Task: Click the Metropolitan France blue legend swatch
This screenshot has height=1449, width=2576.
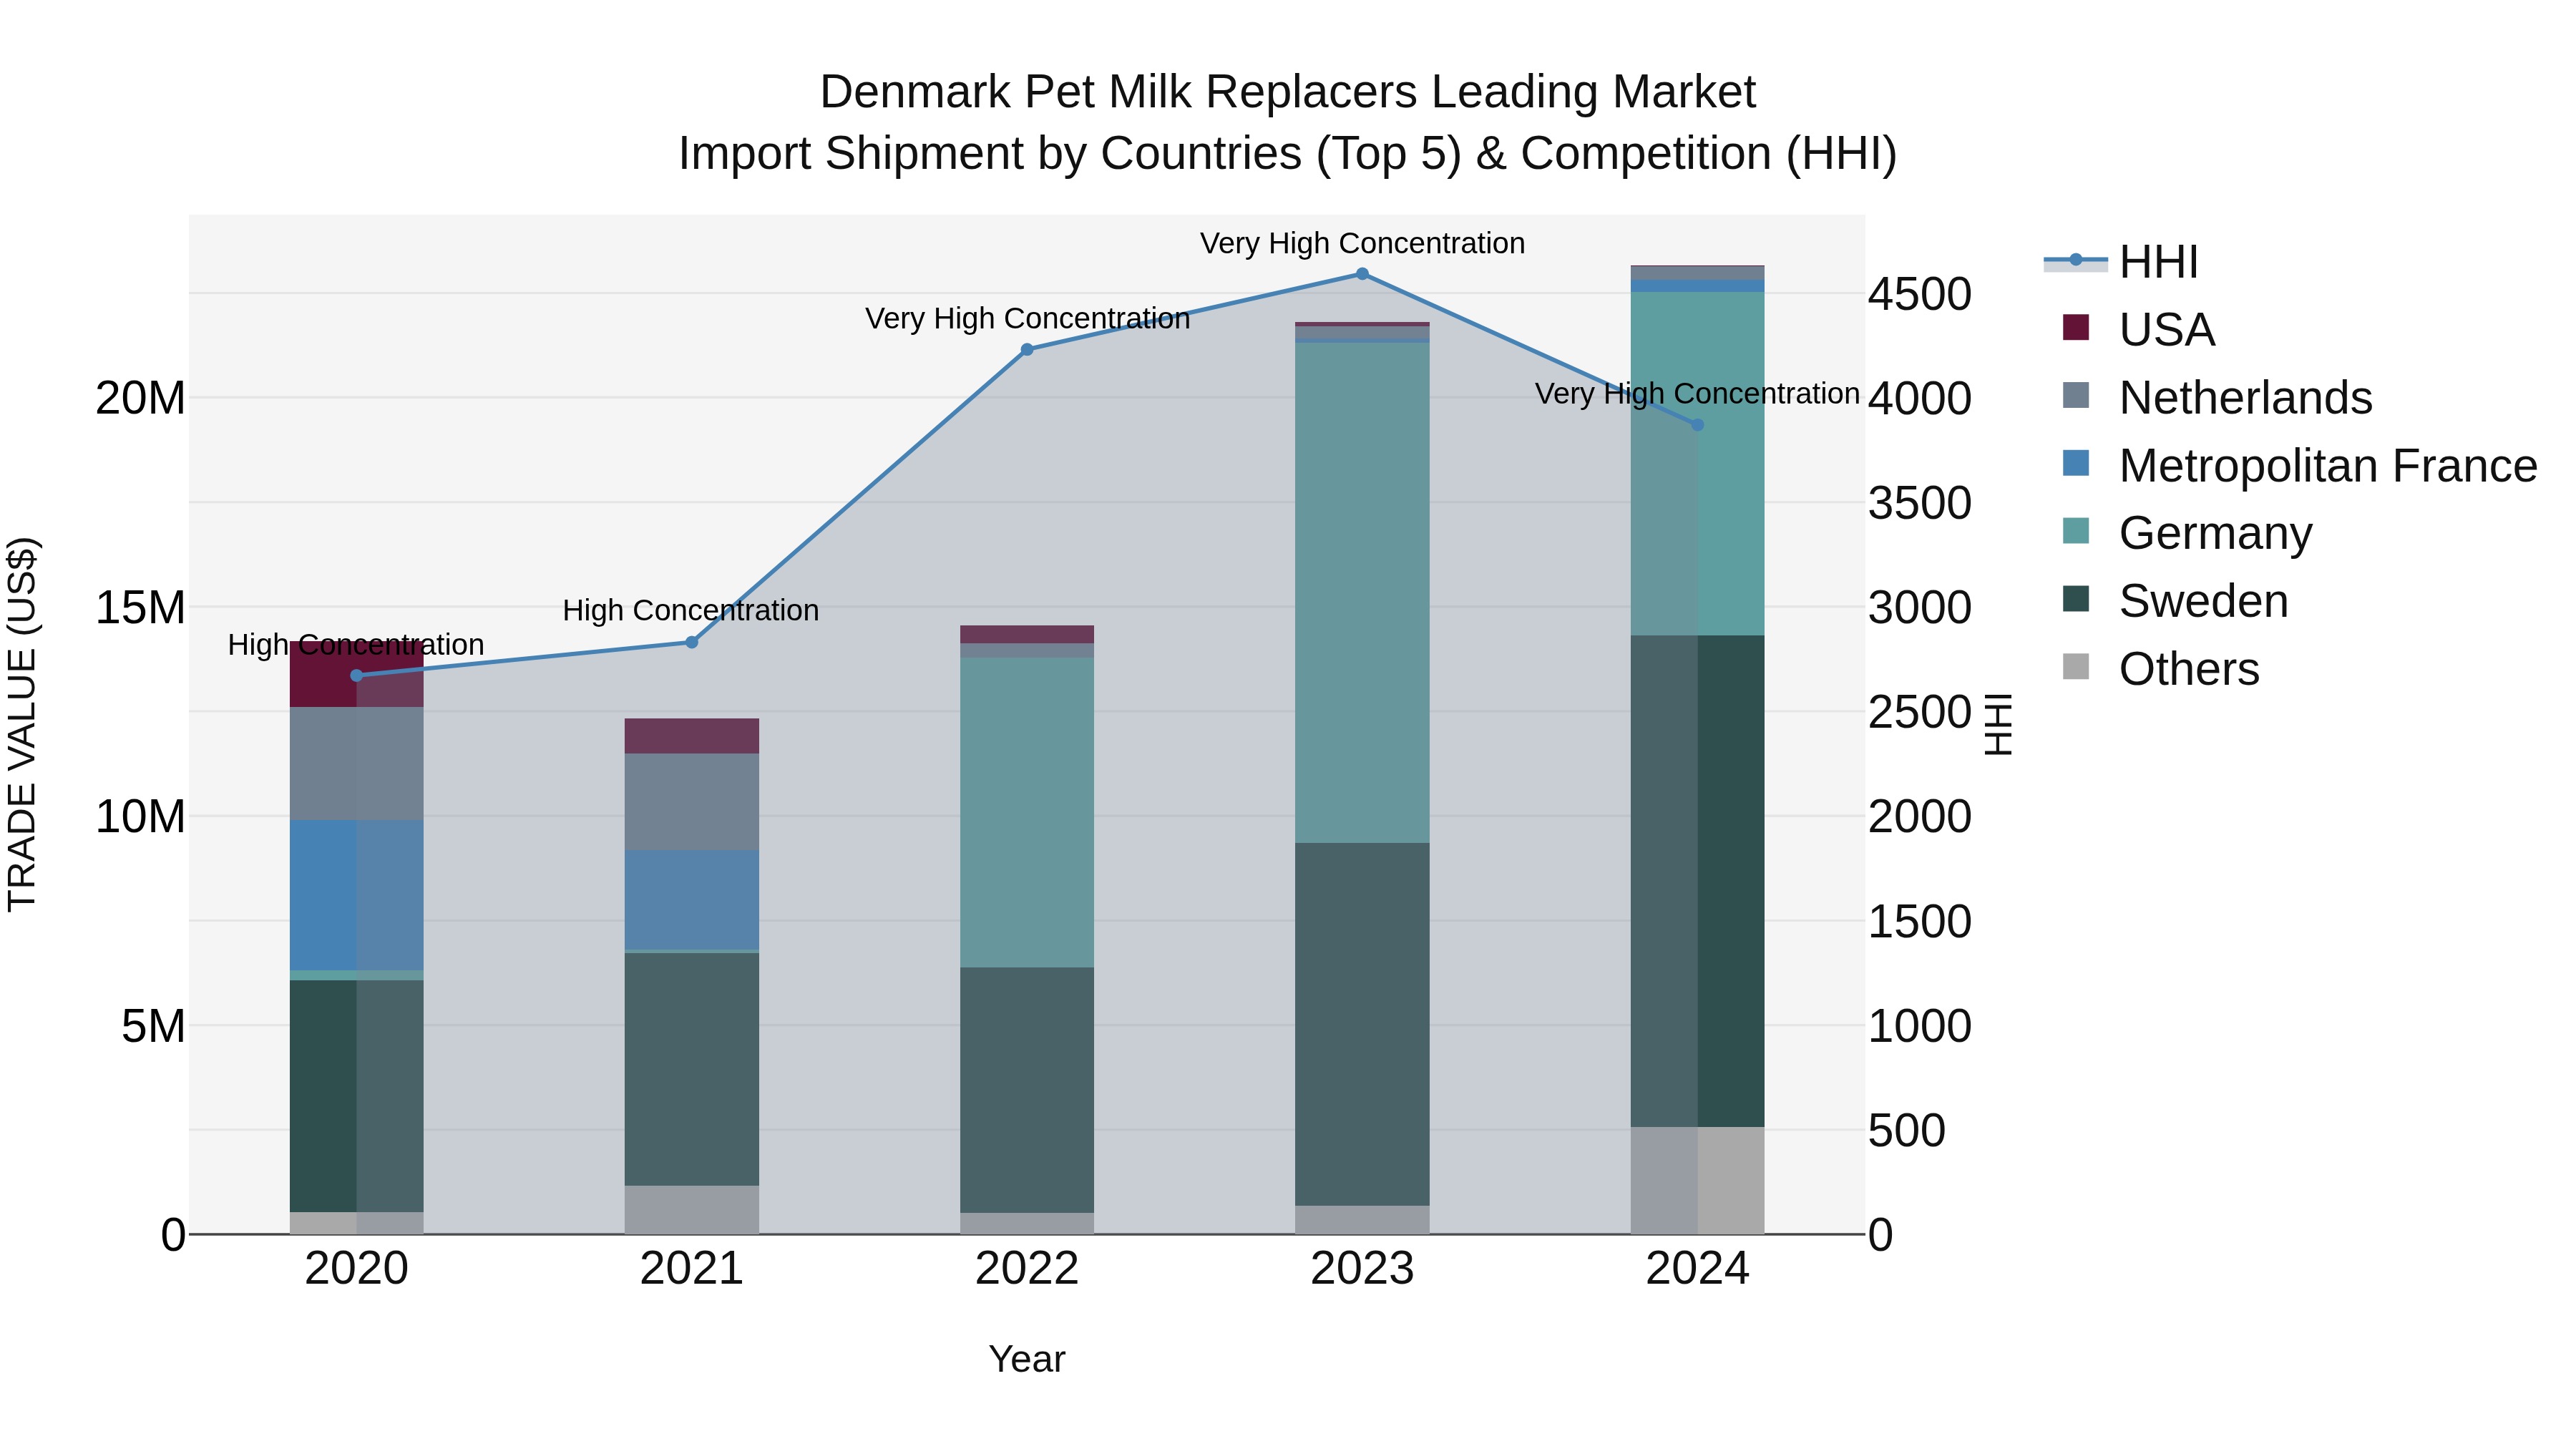Action: [2076, 463]
